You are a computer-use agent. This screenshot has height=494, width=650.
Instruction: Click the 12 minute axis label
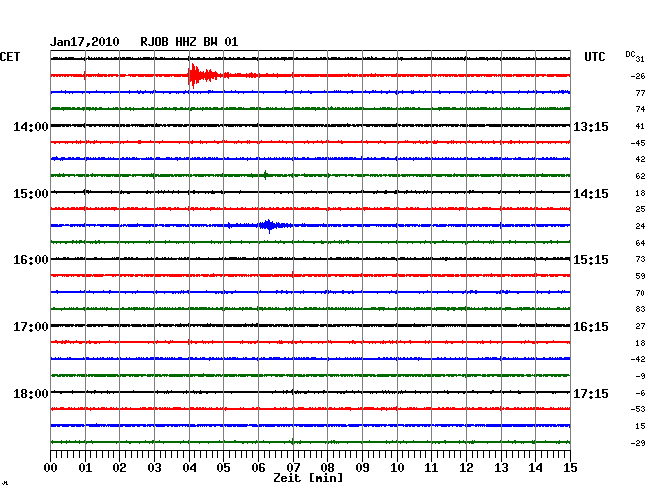pyautogui.click(x=466, y=467)
